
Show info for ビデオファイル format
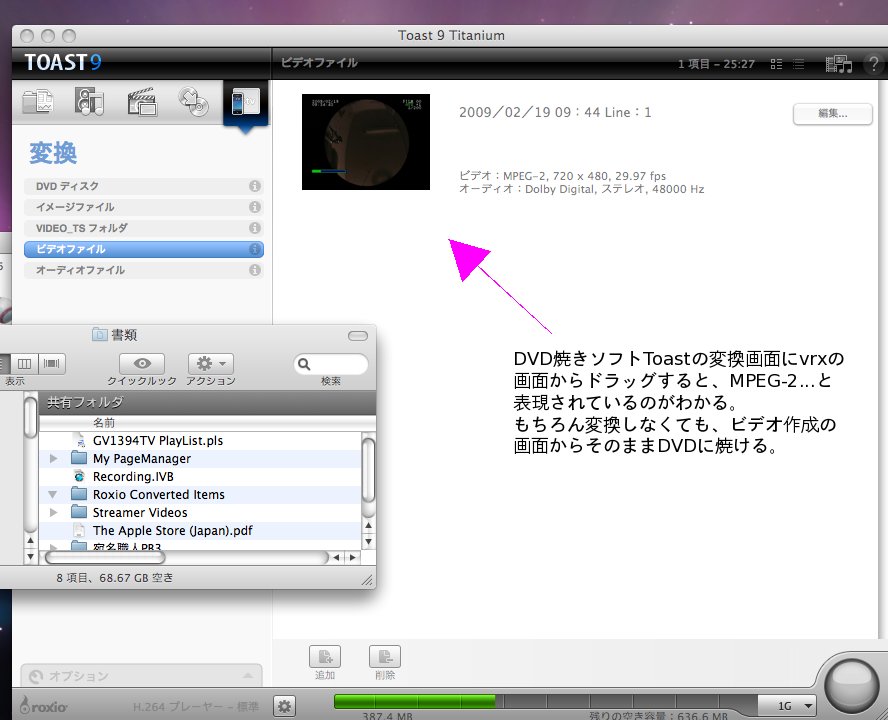pos(255,249)
